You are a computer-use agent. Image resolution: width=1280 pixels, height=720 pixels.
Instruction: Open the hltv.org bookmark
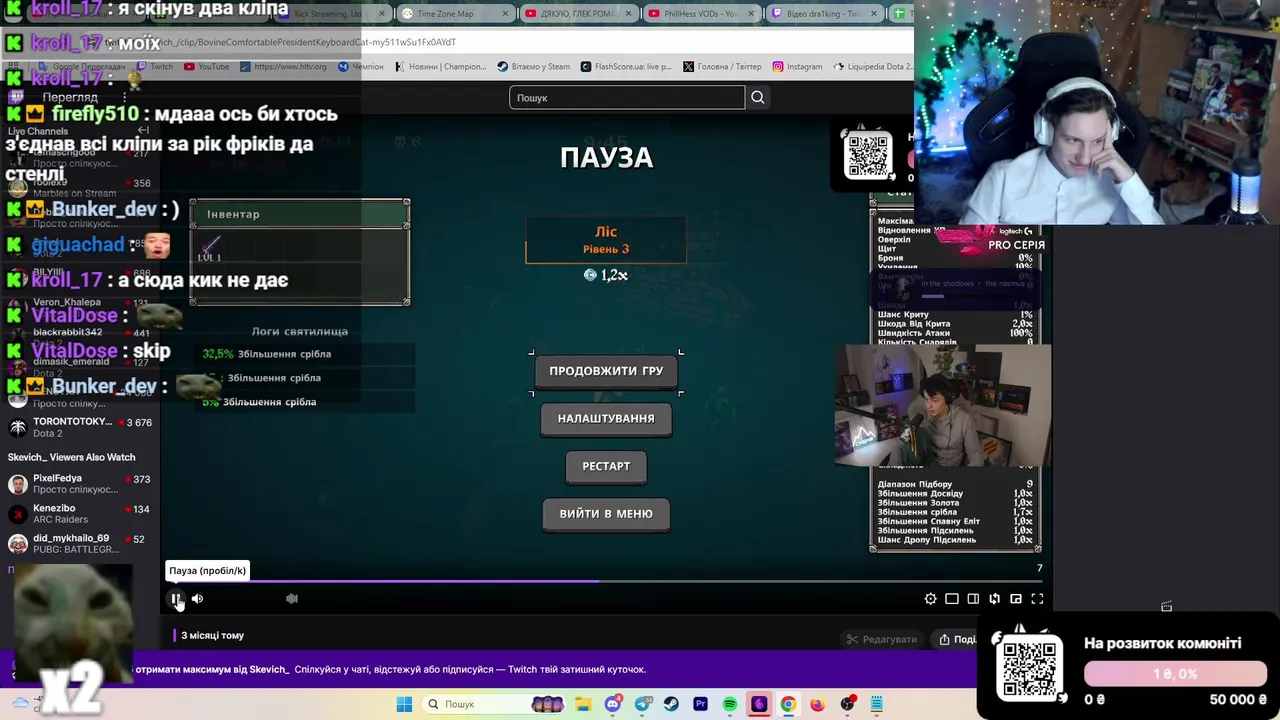point(283,67)
